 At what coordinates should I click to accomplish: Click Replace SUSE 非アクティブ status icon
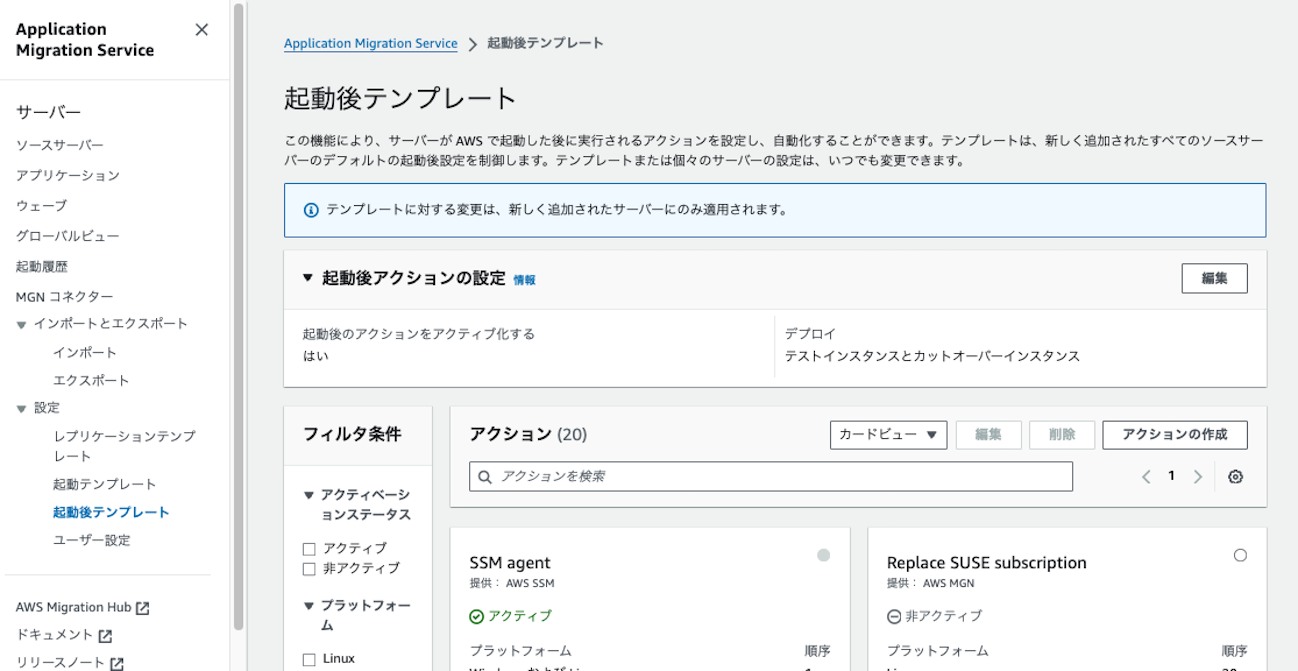click(894, 616)
